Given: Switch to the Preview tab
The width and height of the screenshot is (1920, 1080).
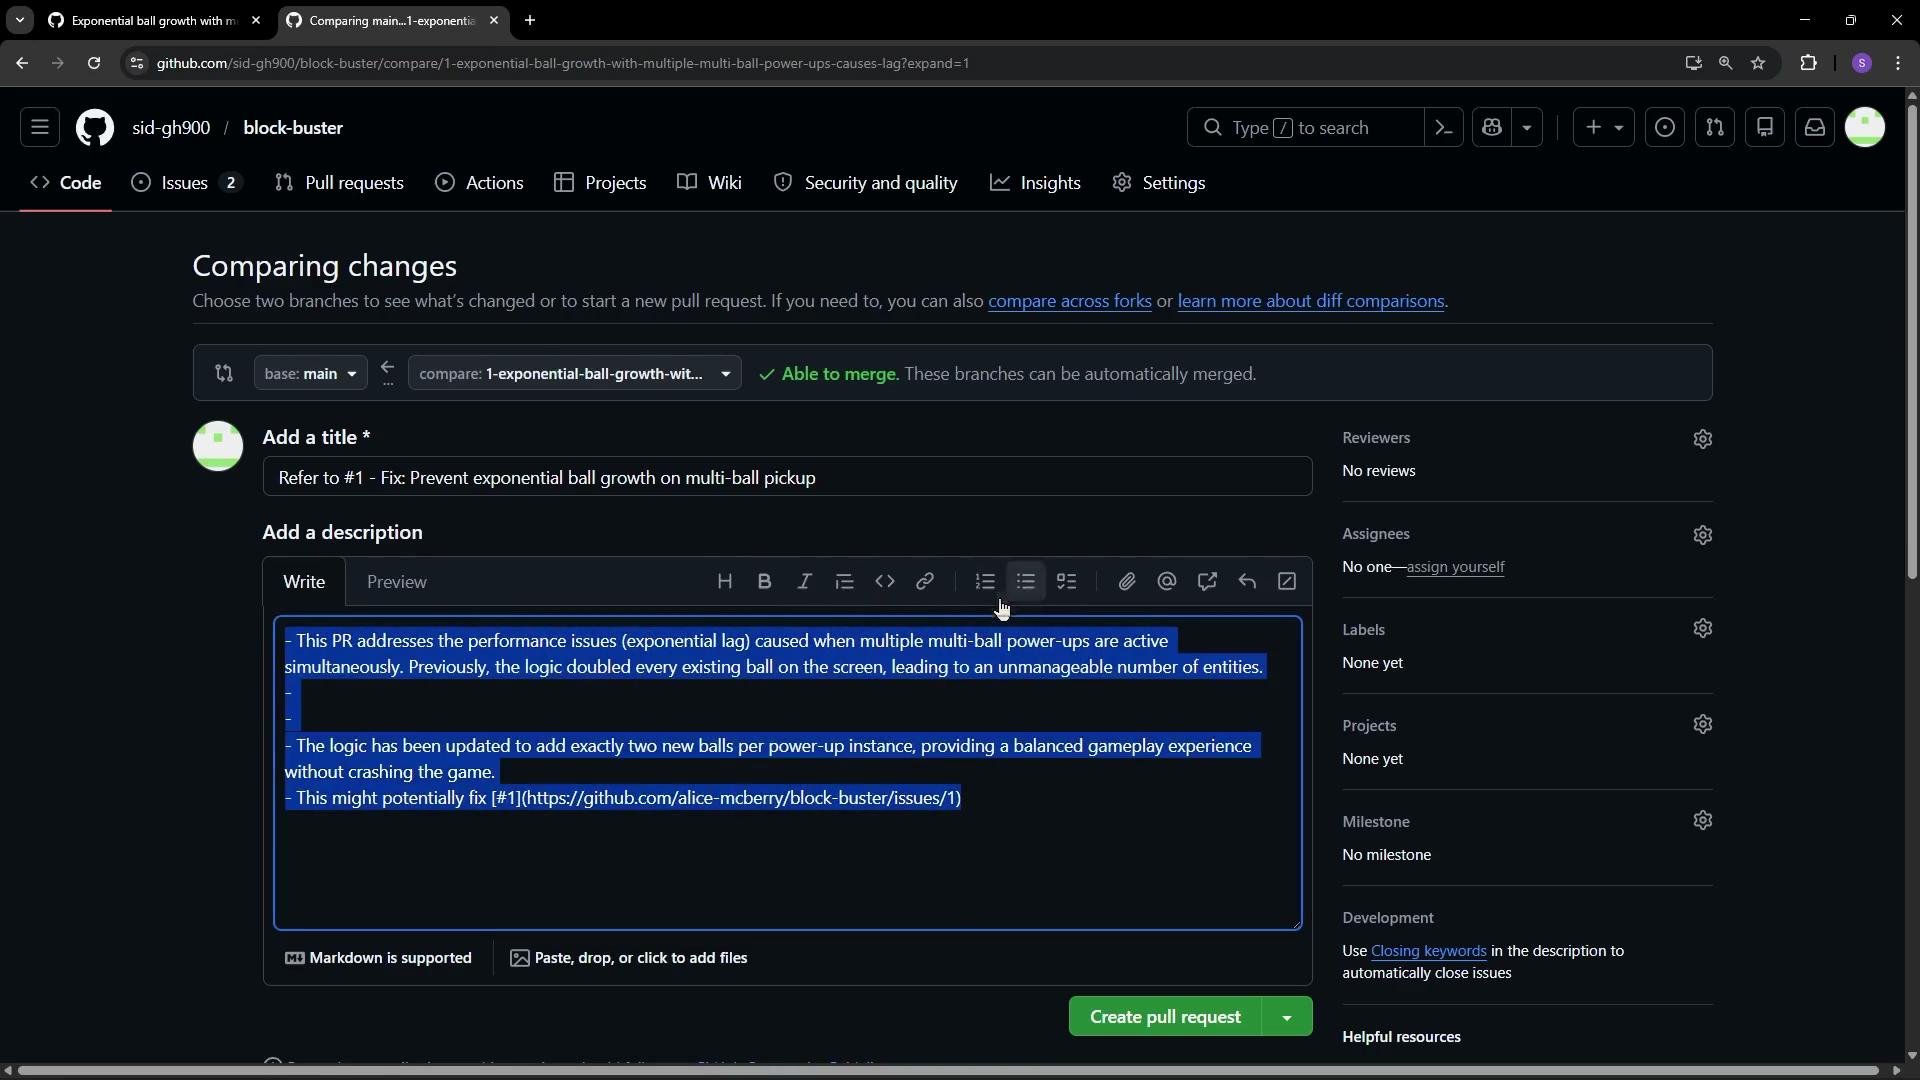Looking at the screenshot, I should pyautogui.click(x=397, y=582).
